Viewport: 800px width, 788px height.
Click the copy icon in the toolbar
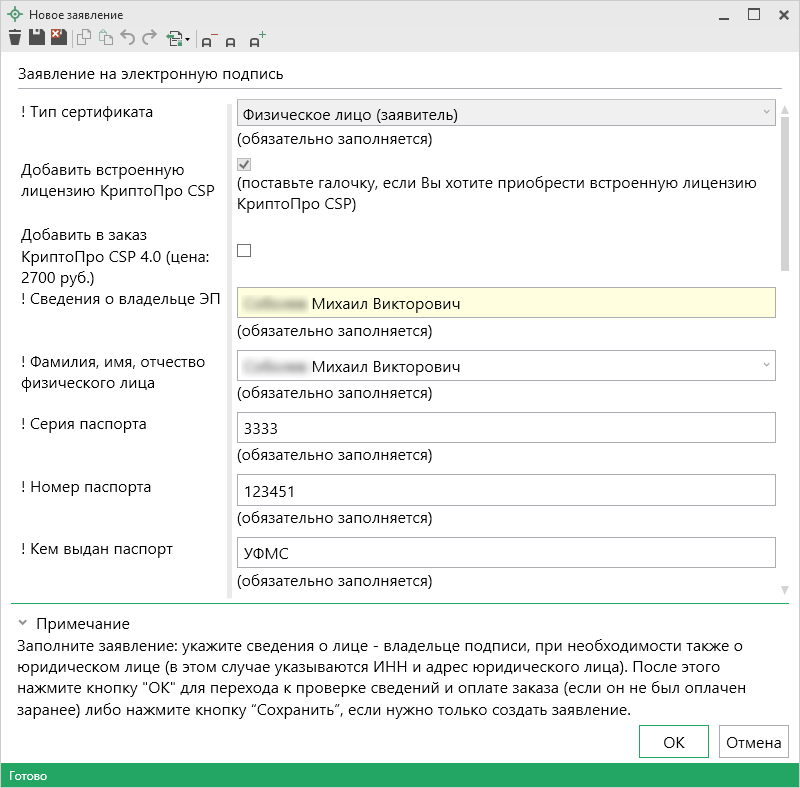pos(85,39)
